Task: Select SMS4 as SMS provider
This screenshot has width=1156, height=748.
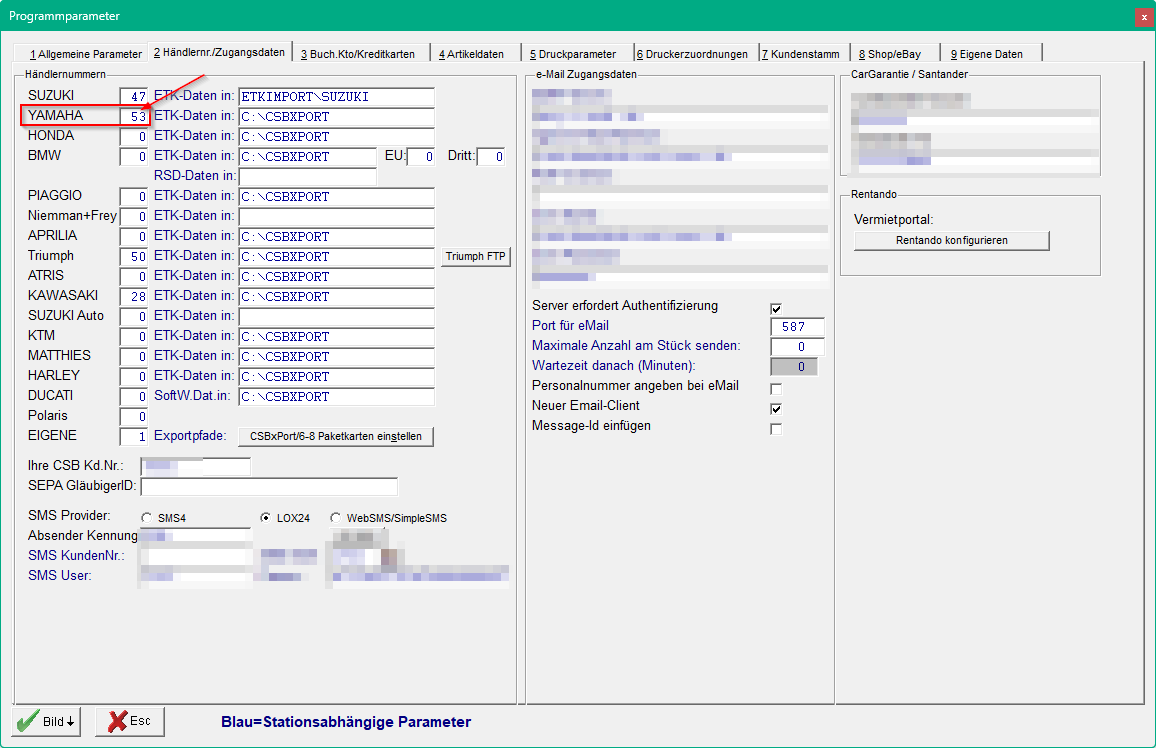Action: (147, 518)
